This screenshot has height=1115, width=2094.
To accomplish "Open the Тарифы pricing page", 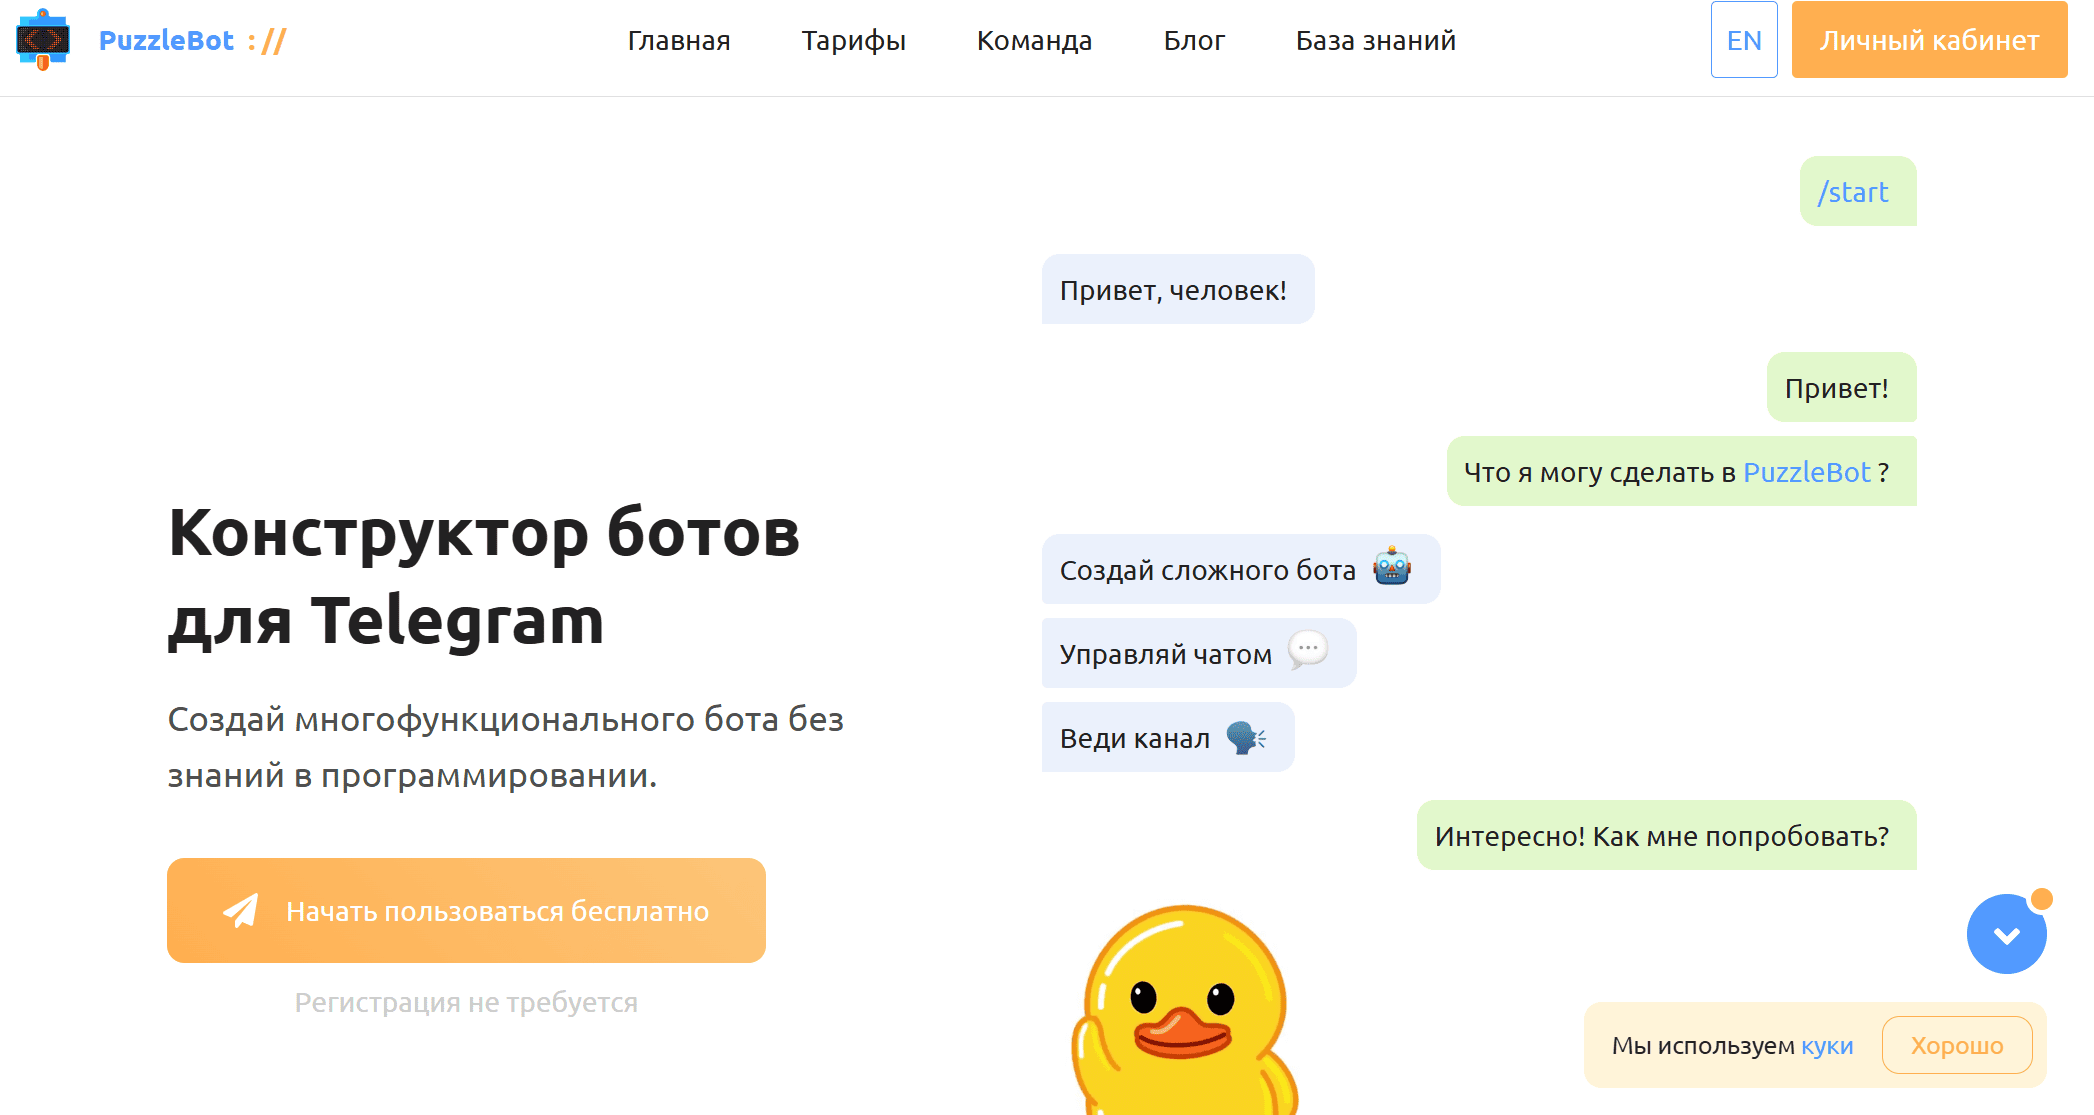I will point(853,41).
